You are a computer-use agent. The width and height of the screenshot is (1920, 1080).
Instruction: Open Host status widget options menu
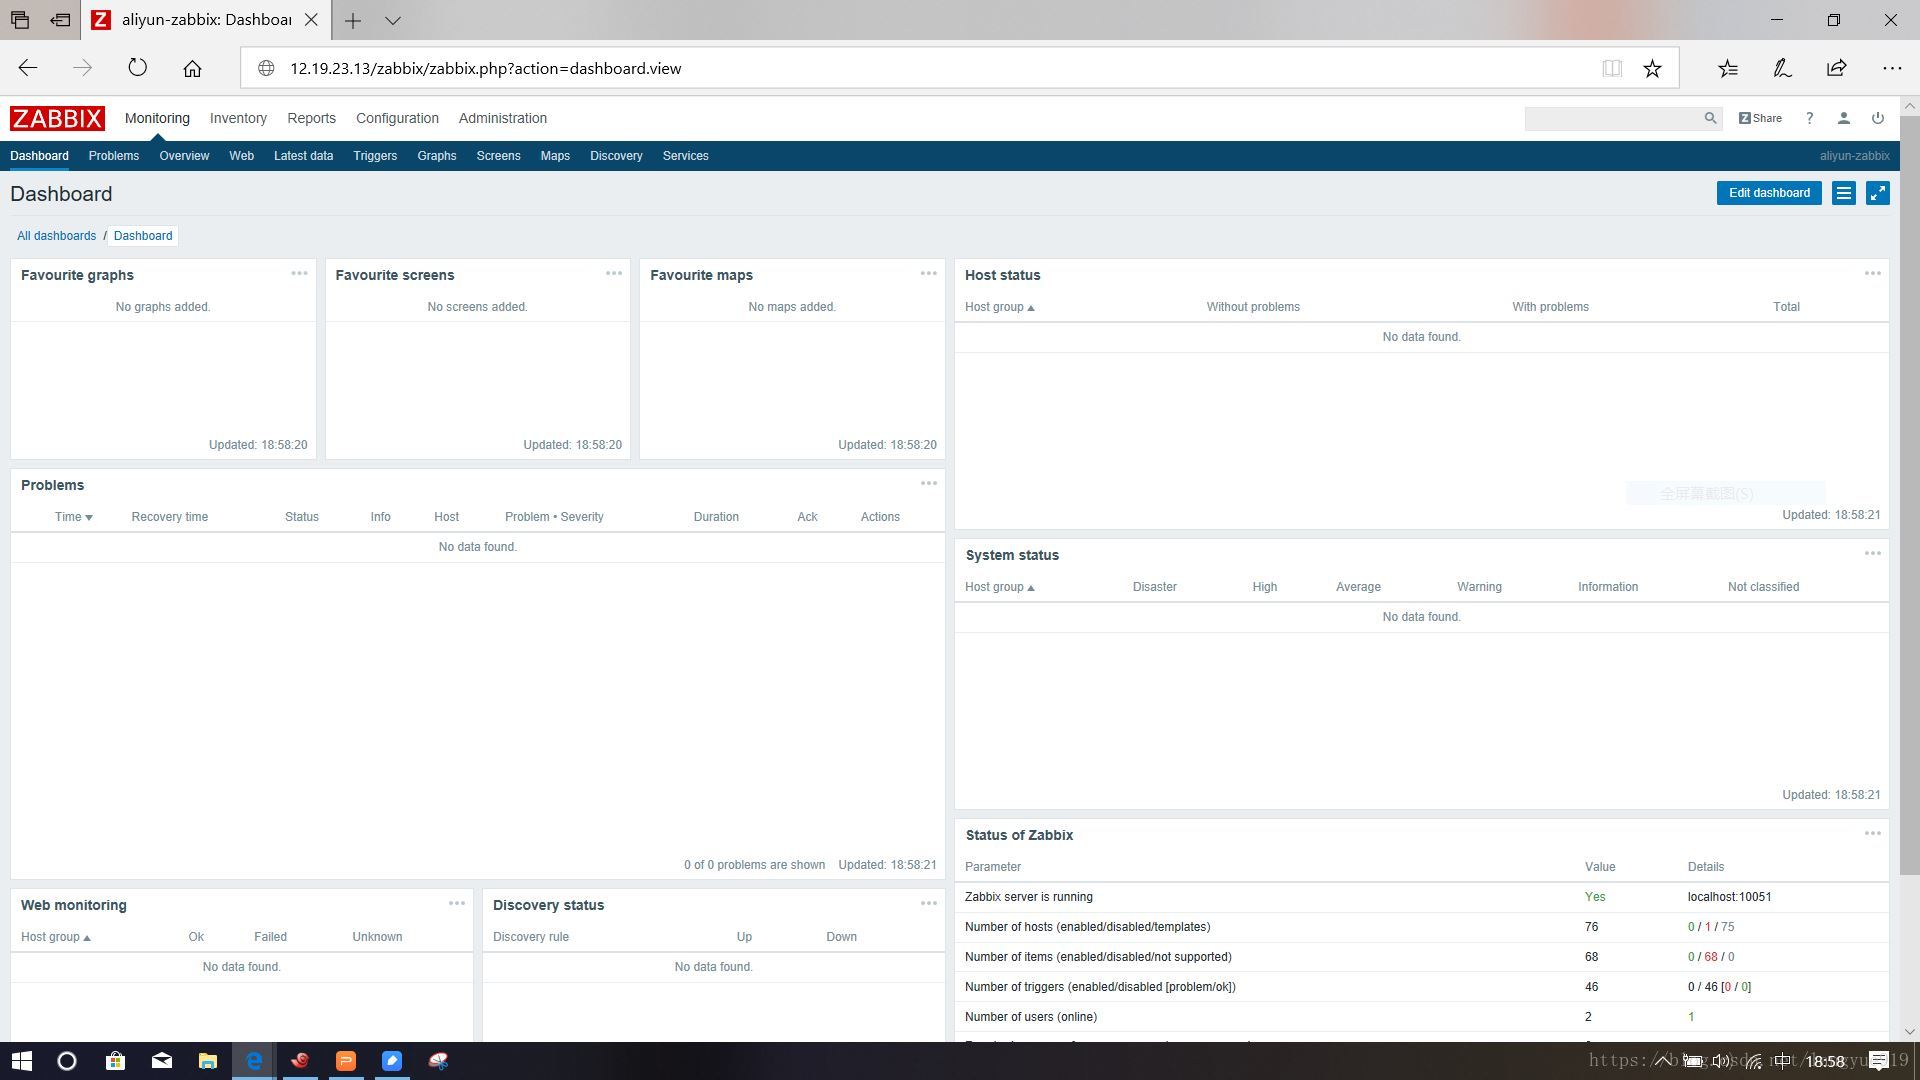point(1872,273)
